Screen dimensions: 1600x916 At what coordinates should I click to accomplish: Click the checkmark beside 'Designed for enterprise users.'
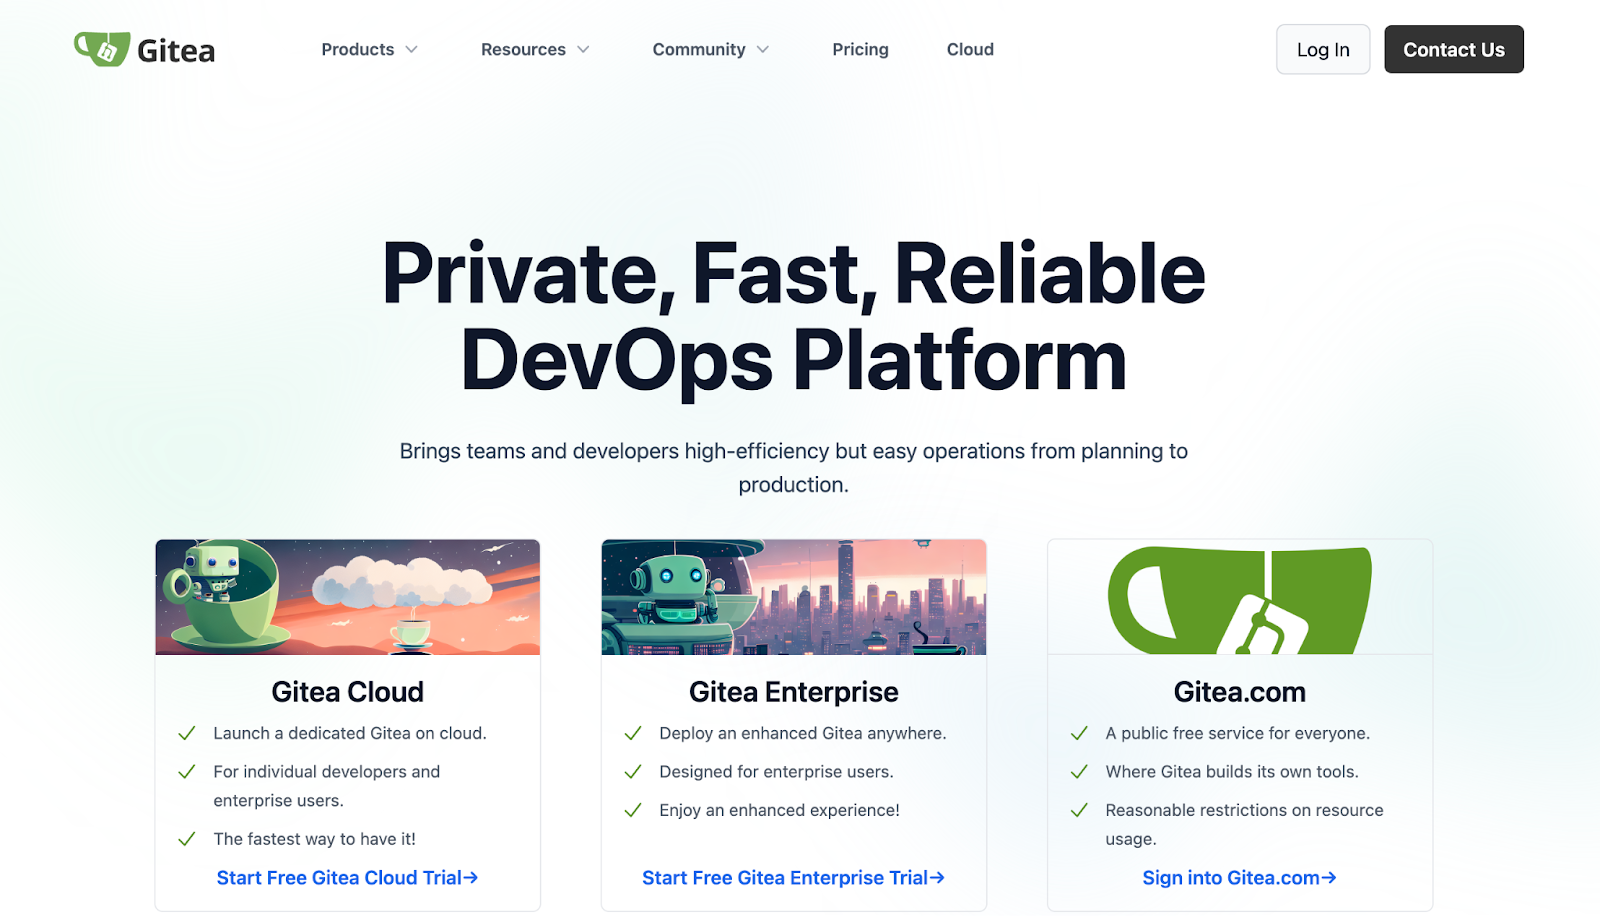coord(632,771)
